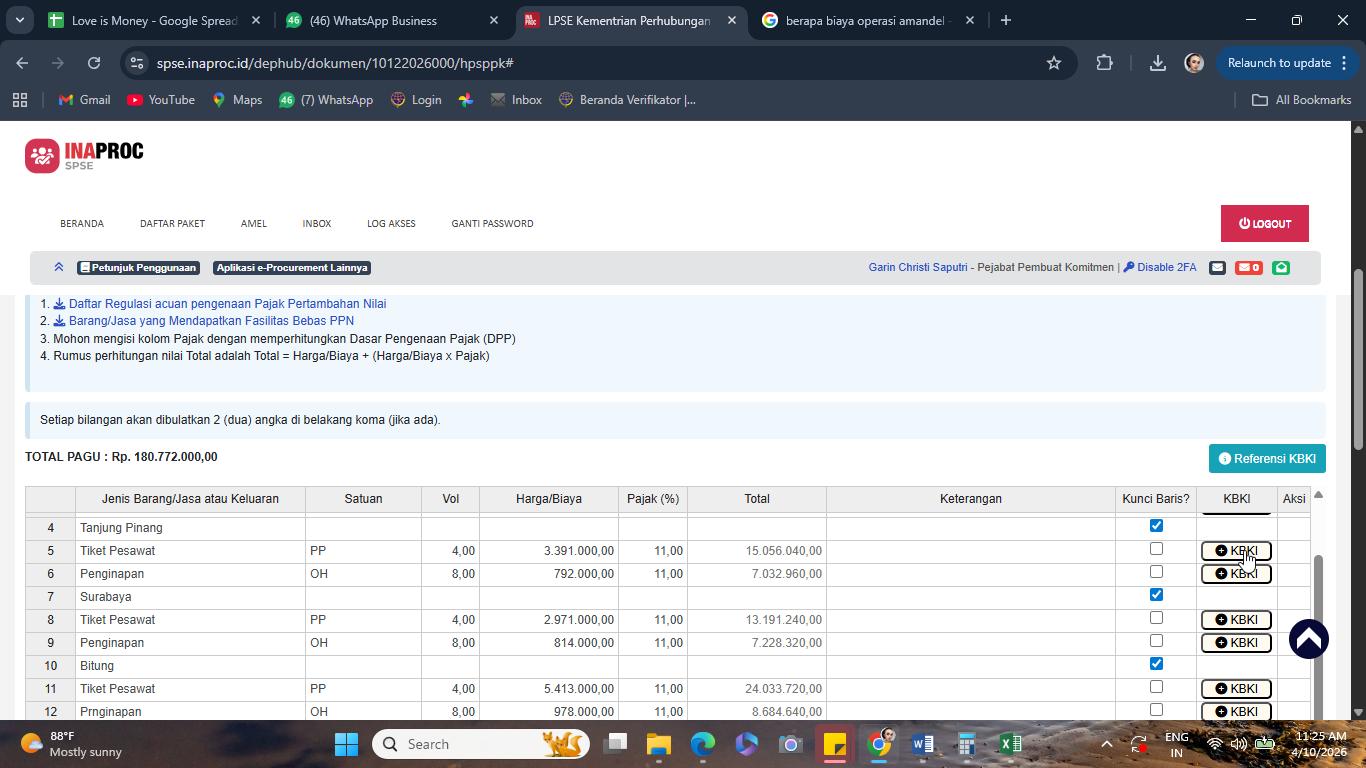Click the scroll-to-top round arrow button
Image resolution: width=1366 pixels, height=768 pixels.
(x=1308, y=639)
